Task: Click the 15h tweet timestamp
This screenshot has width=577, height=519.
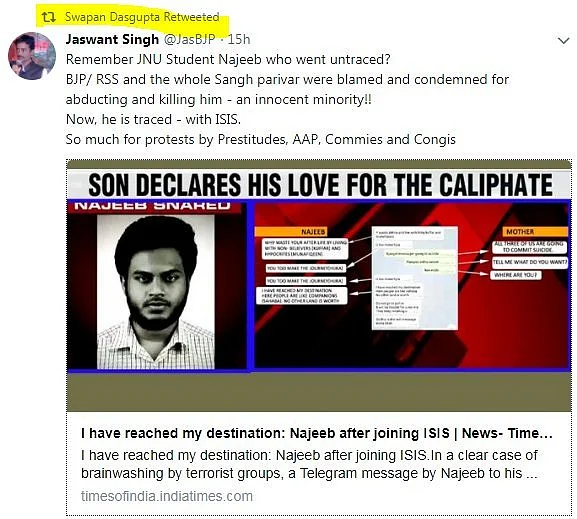Action: point(239,39)
